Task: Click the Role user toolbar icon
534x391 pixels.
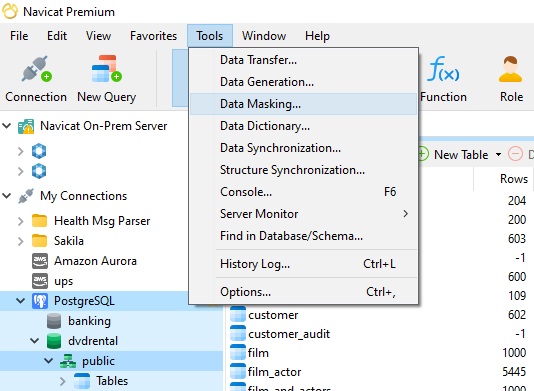Action: click(x=510, y=69)
